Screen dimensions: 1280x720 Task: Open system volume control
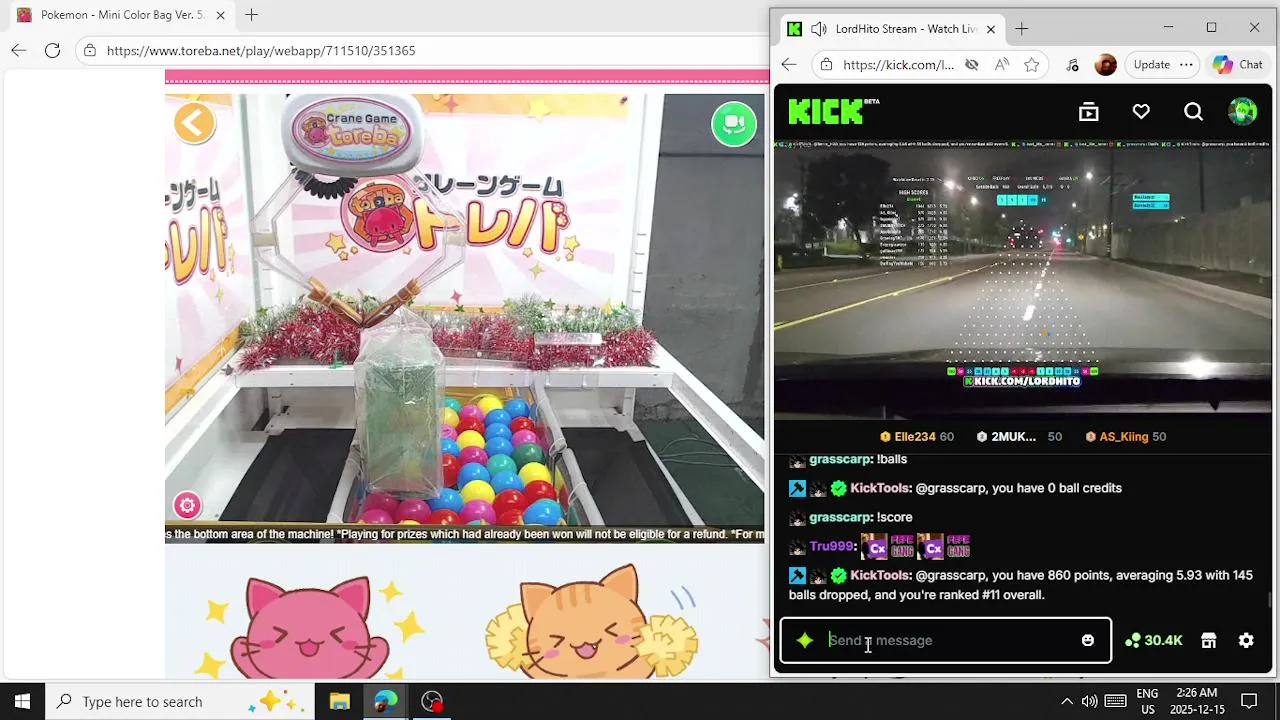coord(1089,701)
